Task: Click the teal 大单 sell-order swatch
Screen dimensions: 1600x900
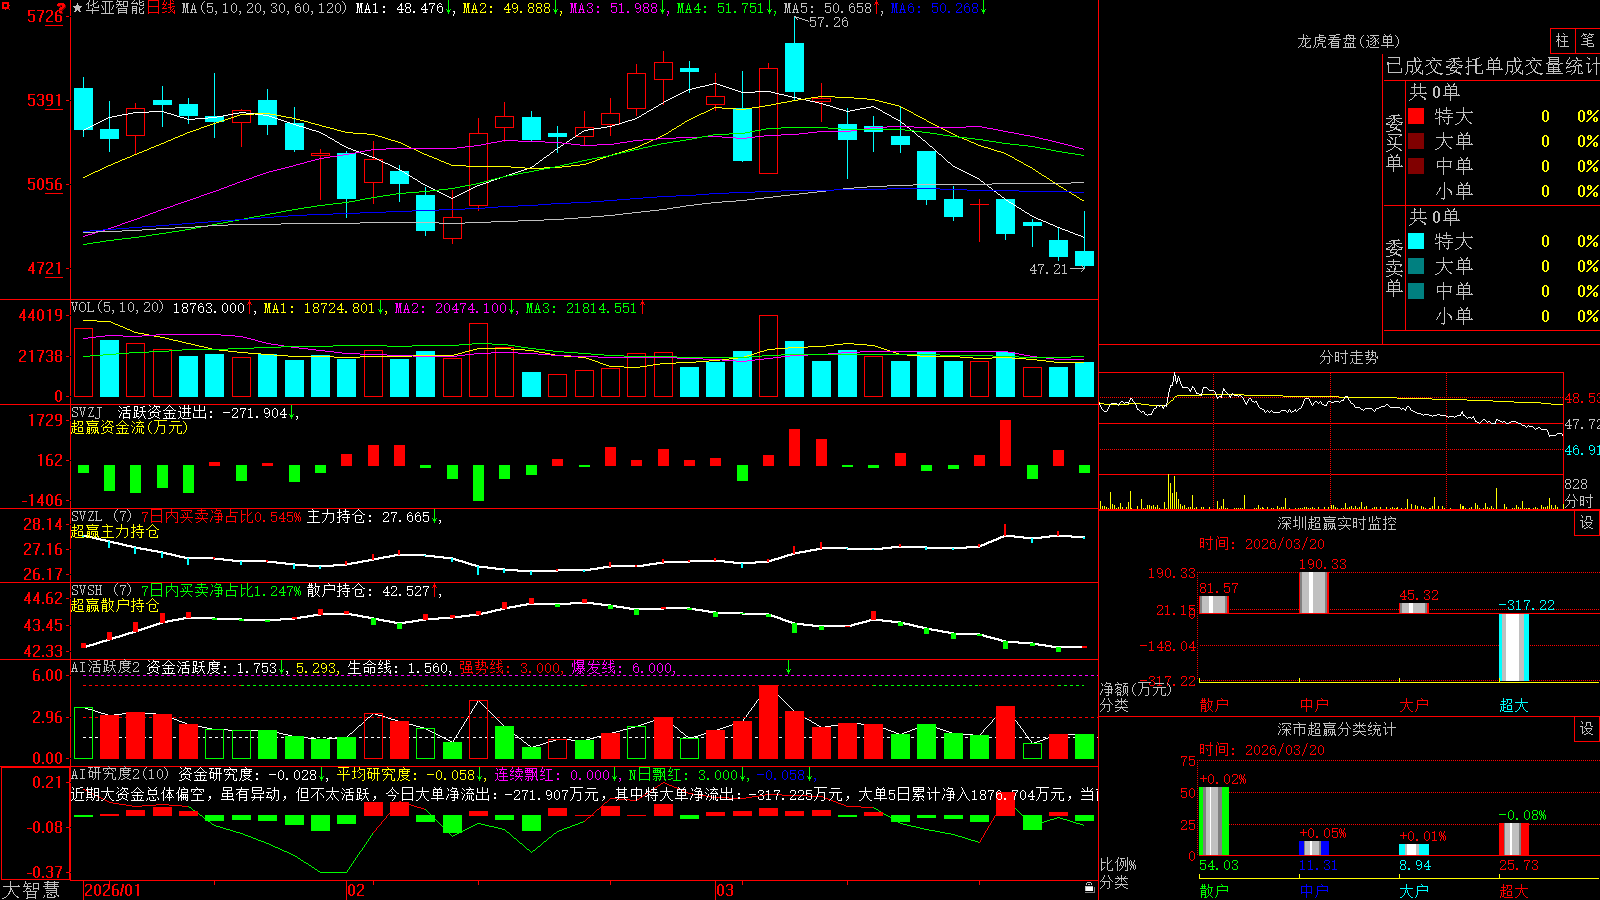Action: (x=1416, y=266)
